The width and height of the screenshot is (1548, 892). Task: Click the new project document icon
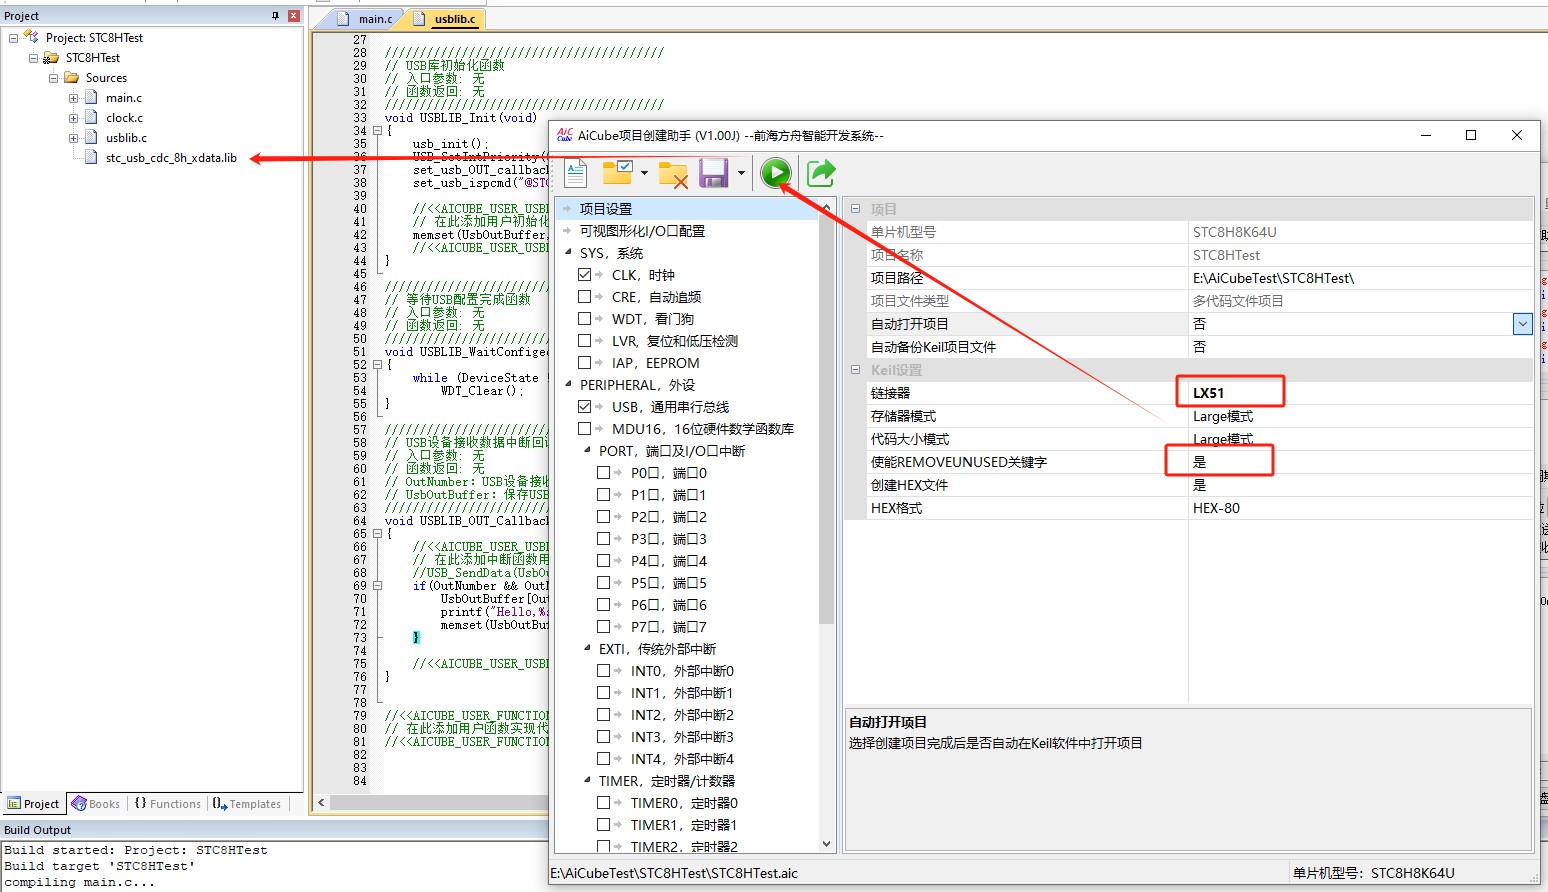[x=576, y=173]
